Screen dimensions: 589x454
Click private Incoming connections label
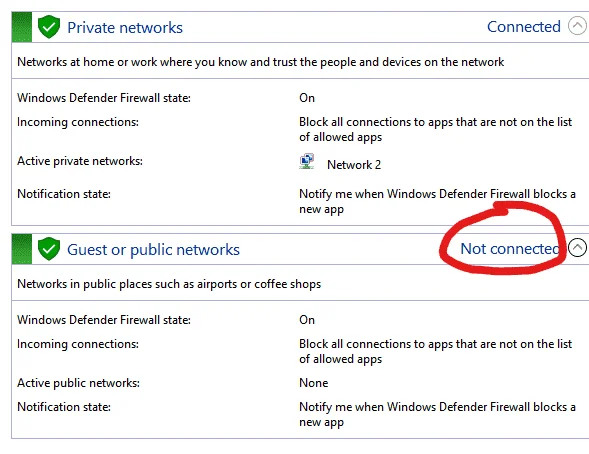(x=78, y=122)
